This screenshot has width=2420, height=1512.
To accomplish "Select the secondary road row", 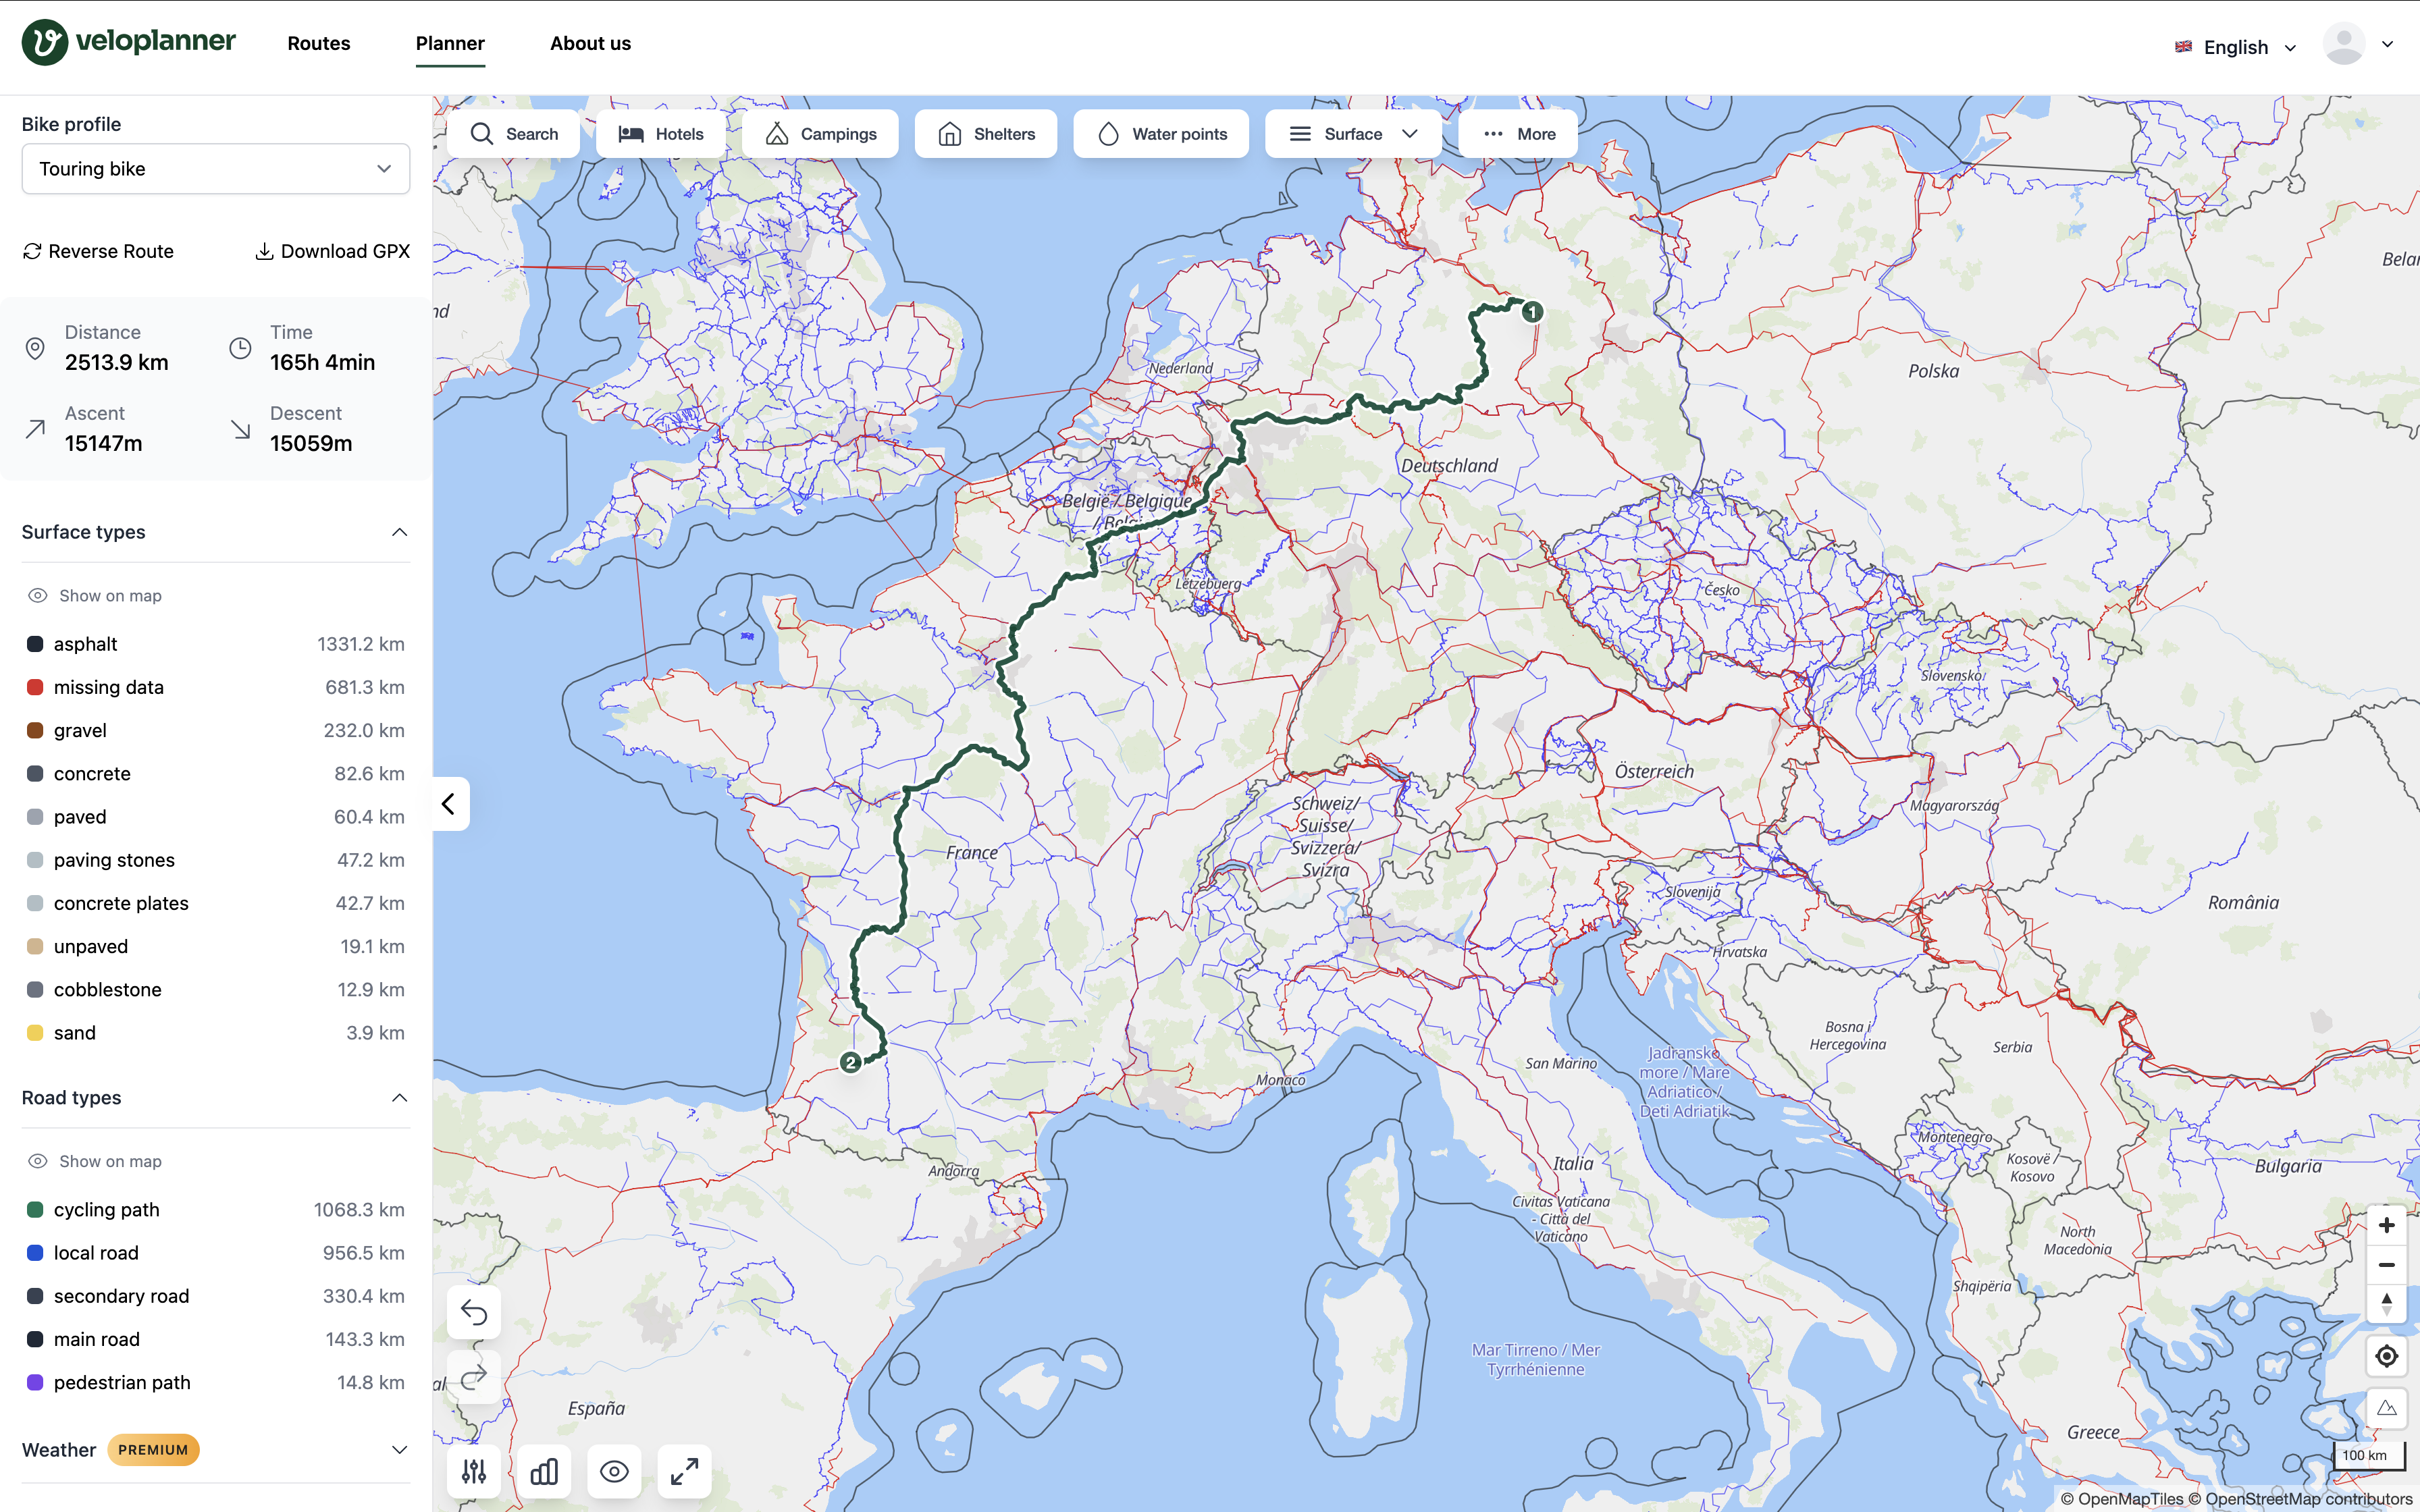I will [x=216, y=1296].
